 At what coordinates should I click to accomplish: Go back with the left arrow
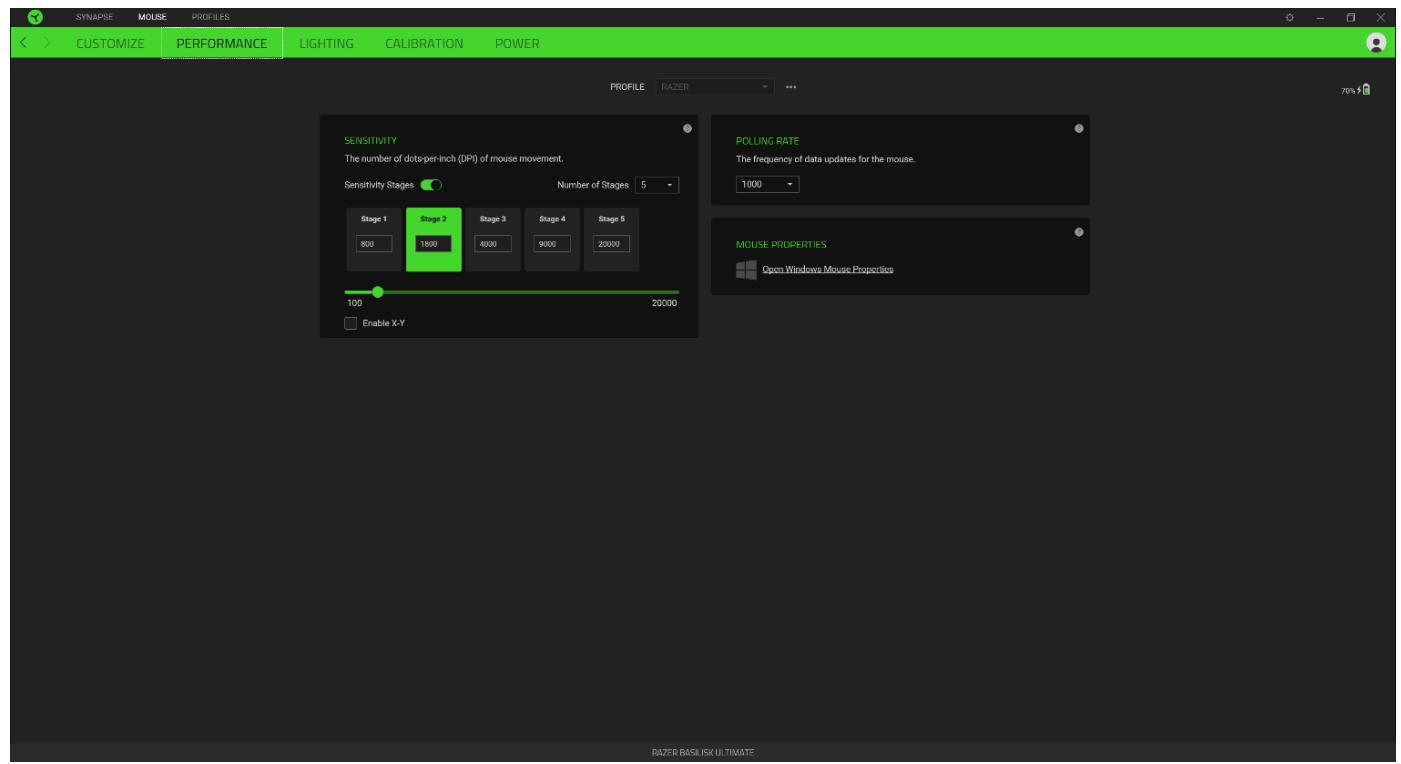tap(22, 43)
